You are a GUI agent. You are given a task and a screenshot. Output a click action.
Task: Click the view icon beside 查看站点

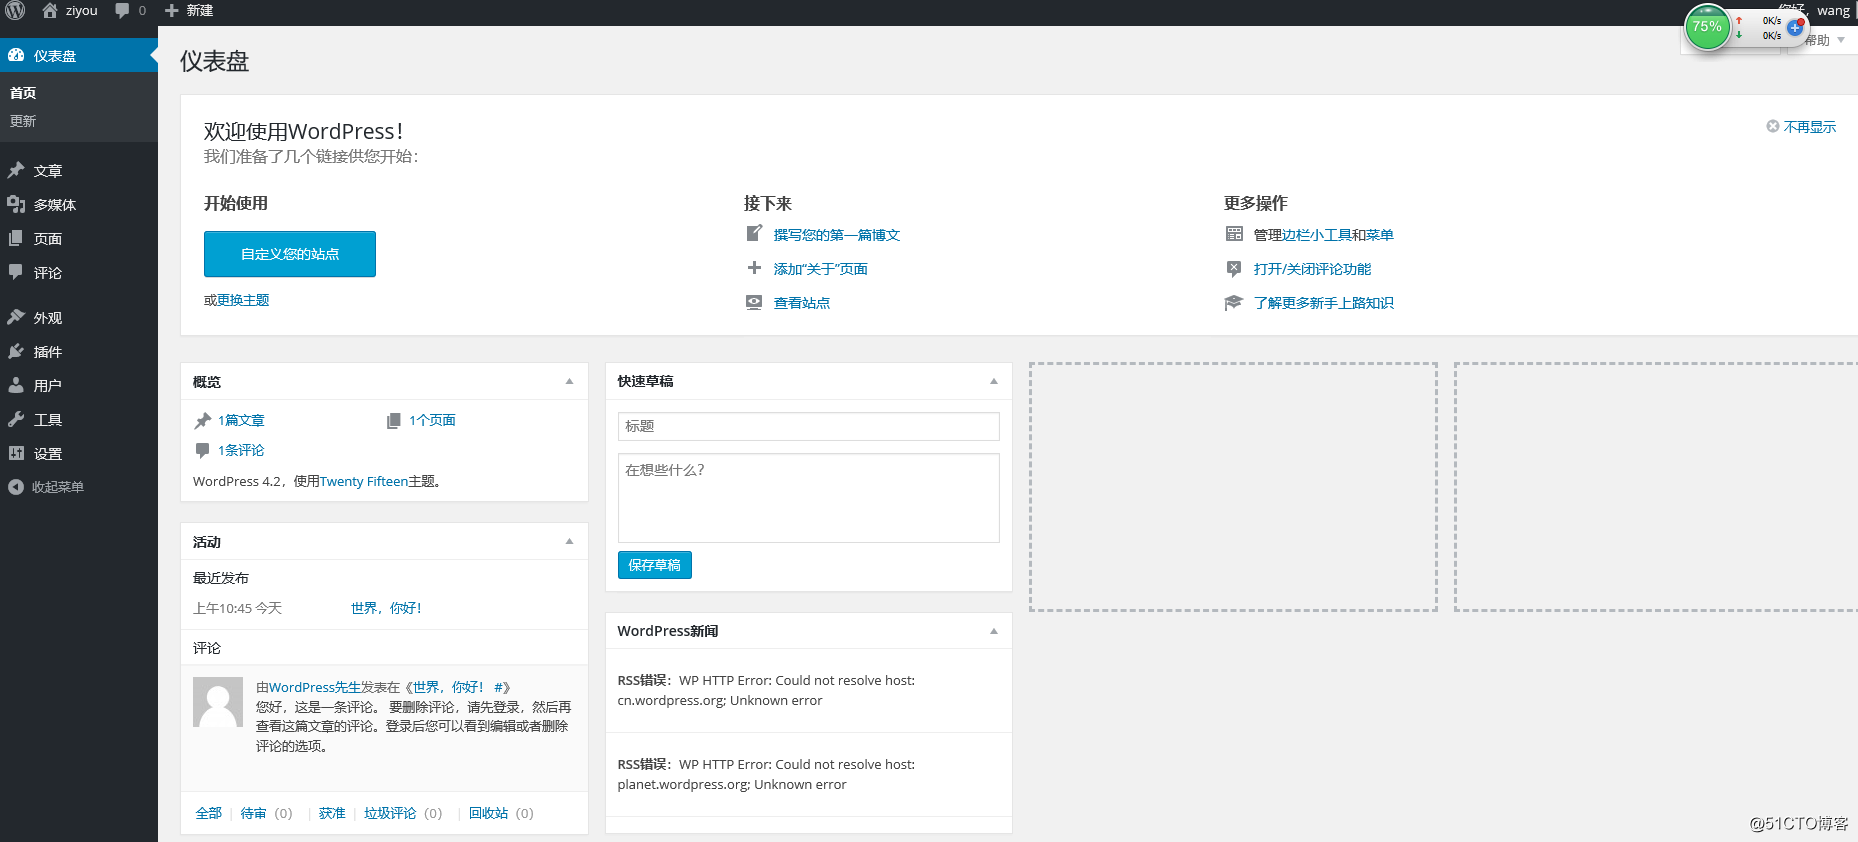click(x=754, y=302)
